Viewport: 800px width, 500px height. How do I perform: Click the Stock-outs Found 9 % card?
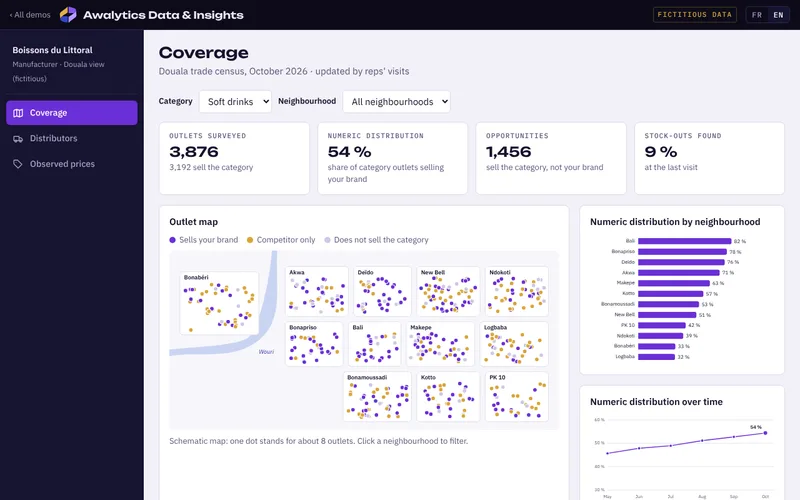[709, 158]
